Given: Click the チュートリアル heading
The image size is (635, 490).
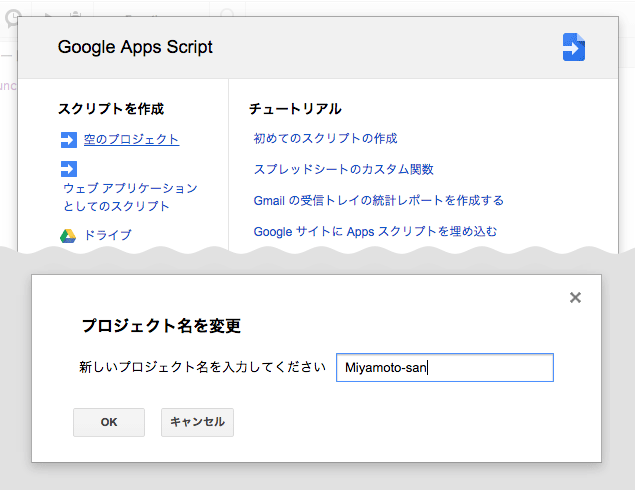Looking at the screenshot, I should click(x=295, y=109).
